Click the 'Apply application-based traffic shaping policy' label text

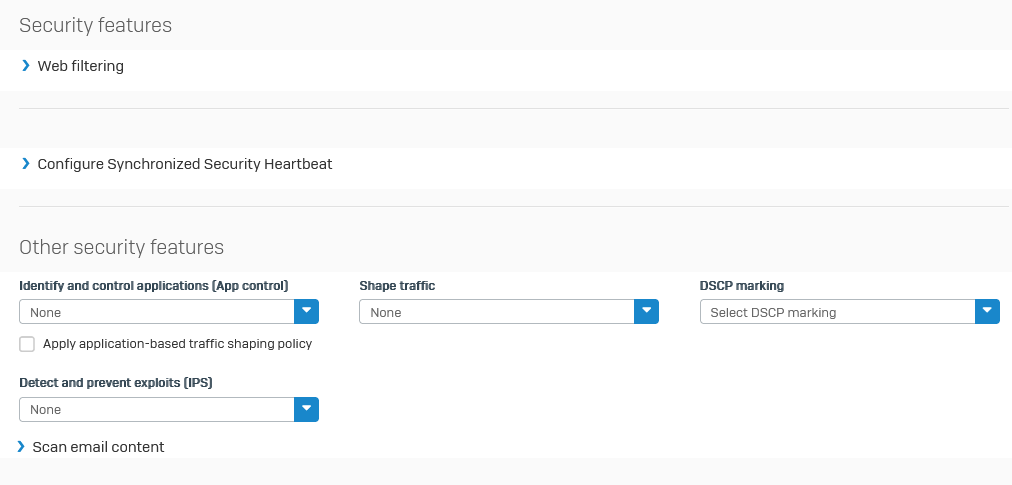[177, 344]
